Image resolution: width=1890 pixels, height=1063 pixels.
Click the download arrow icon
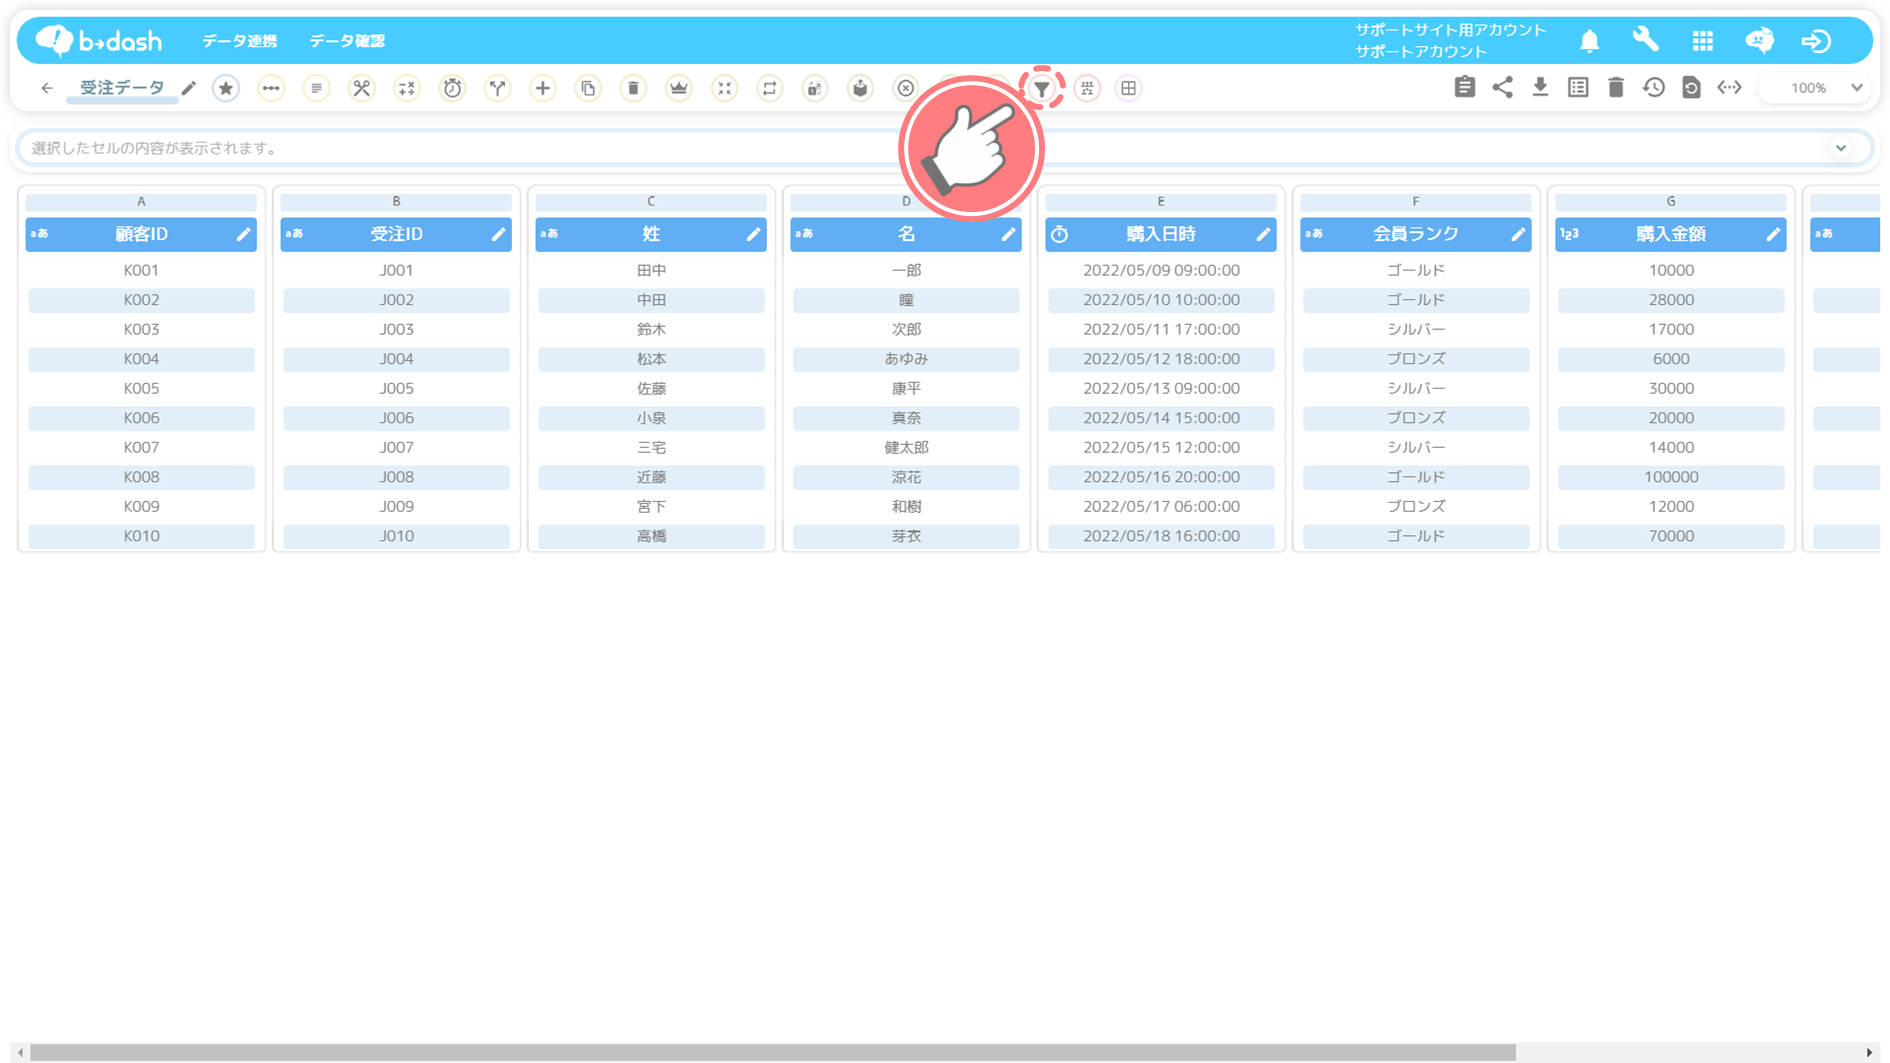(1540, 87)
